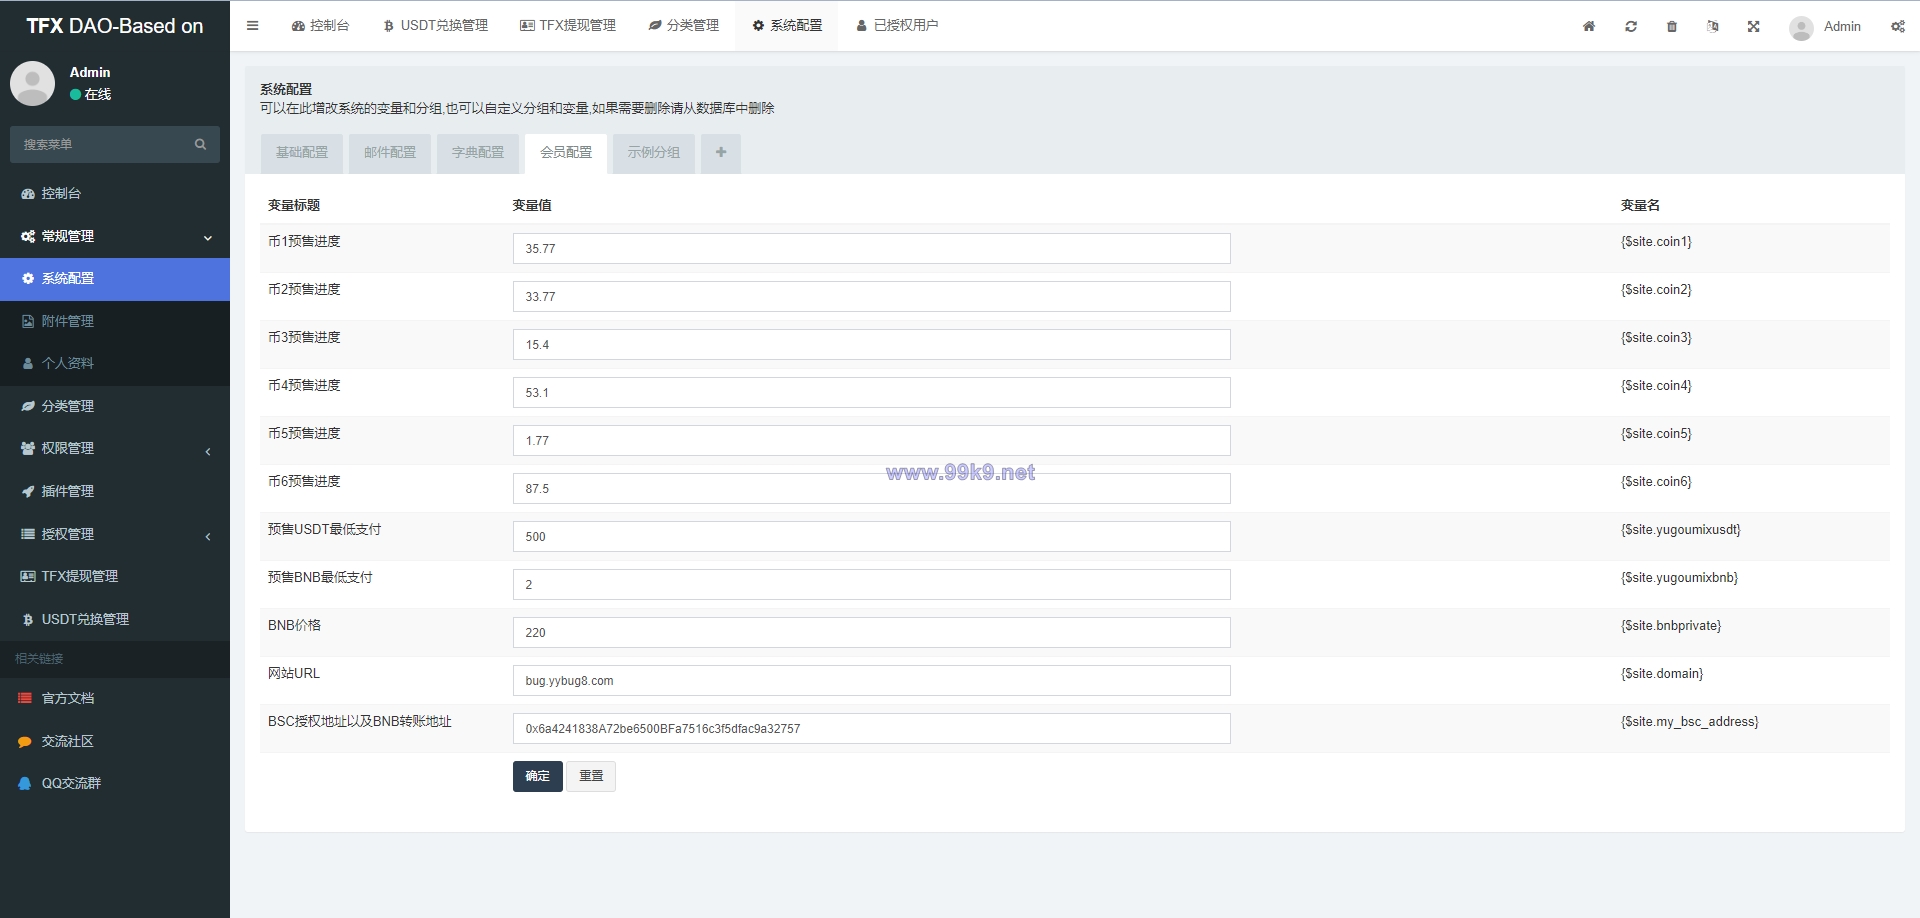Toggle the sidebar hamburger menu icon

[x=253, y=26]
